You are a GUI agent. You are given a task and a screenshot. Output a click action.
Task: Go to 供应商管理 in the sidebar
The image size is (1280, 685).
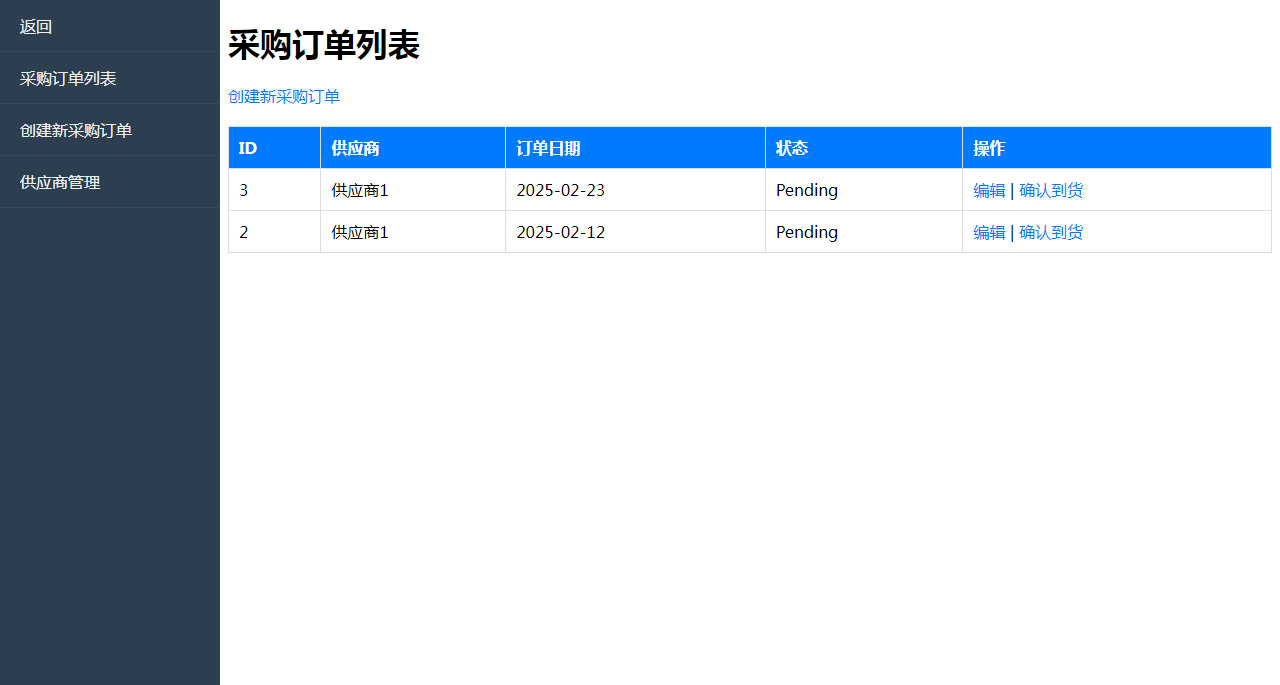click(60, 183)
